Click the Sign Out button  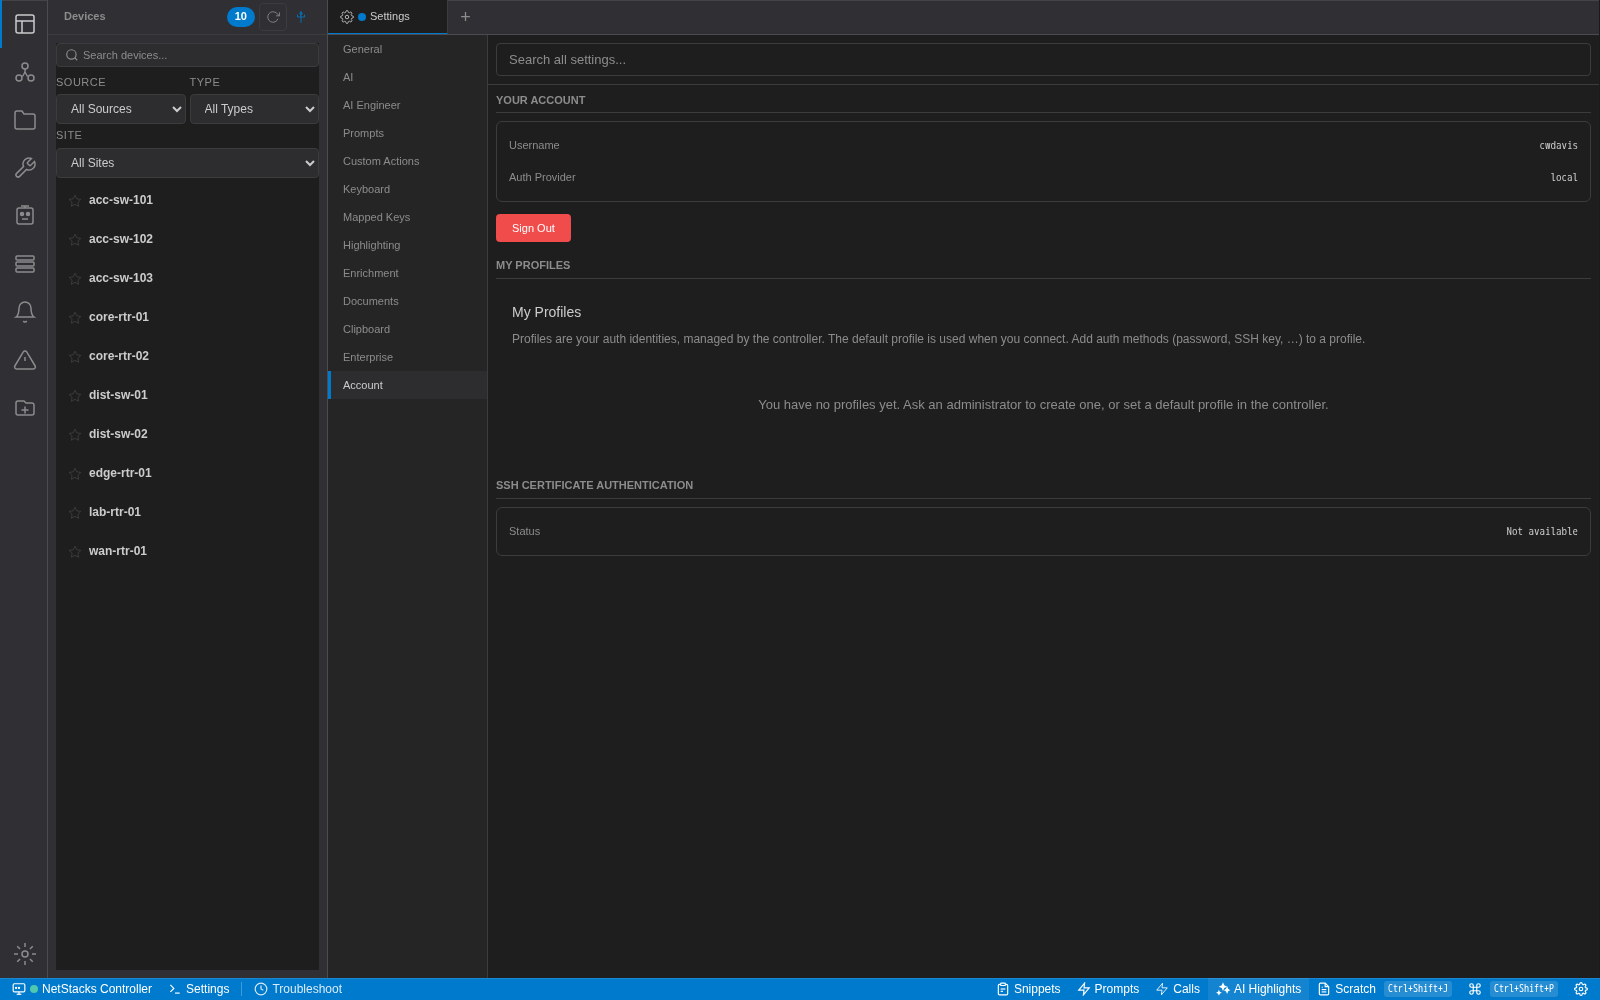point(533,228)
